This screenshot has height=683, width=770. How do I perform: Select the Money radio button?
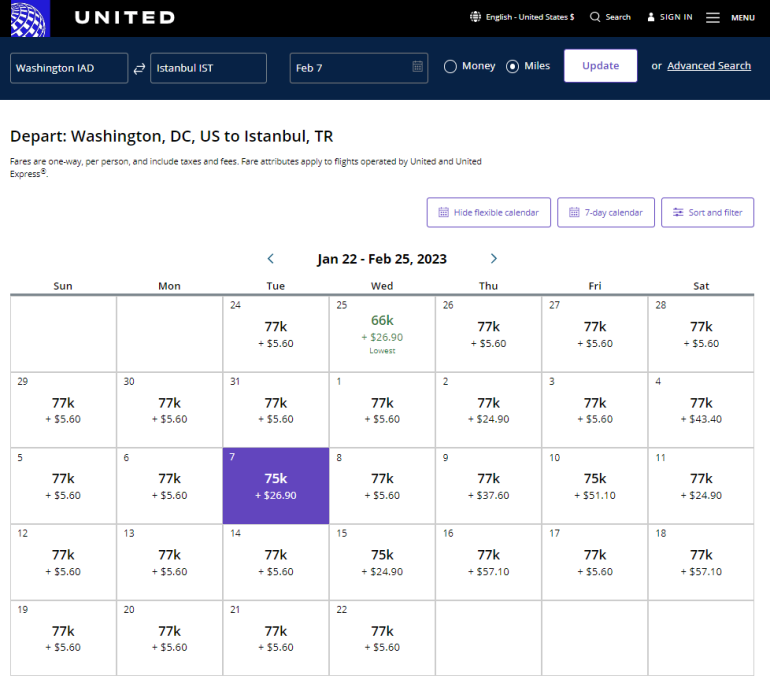450,67
